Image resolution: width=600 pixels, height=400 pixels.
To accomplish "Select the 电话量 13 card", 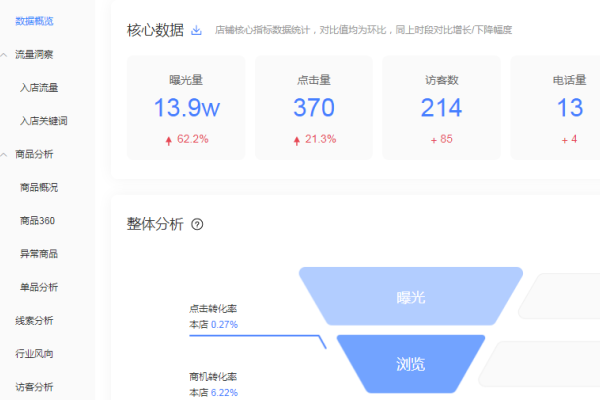I will pos(556,108).
